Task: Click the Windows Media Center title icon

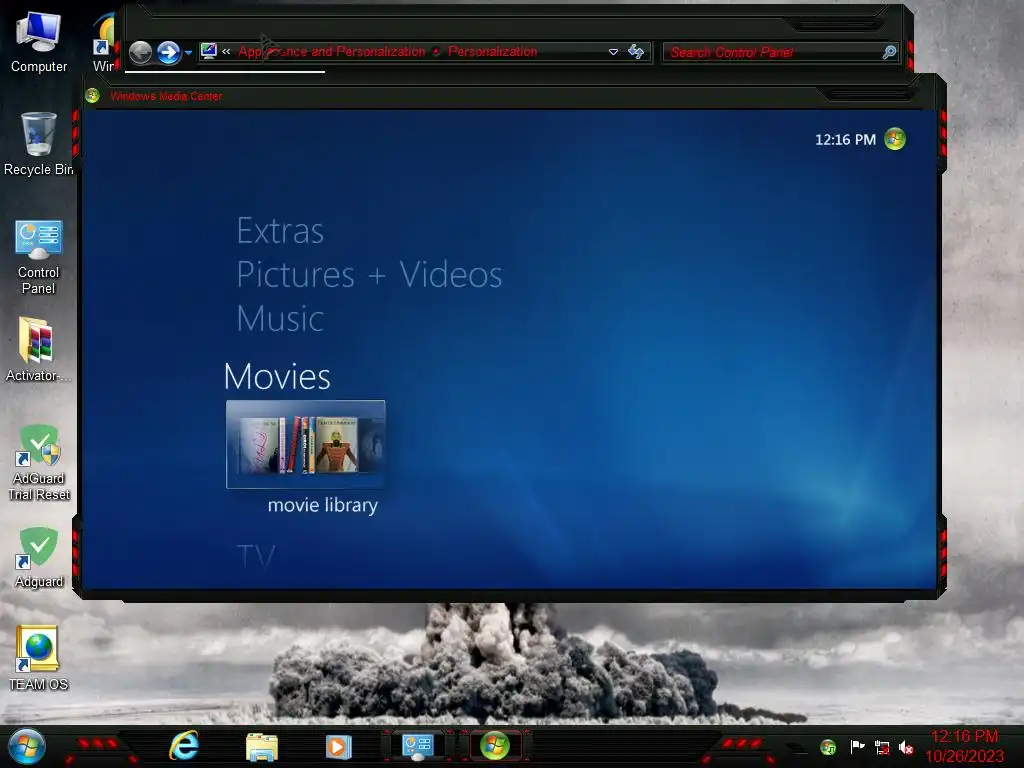Action: click(x=92, y=96)
